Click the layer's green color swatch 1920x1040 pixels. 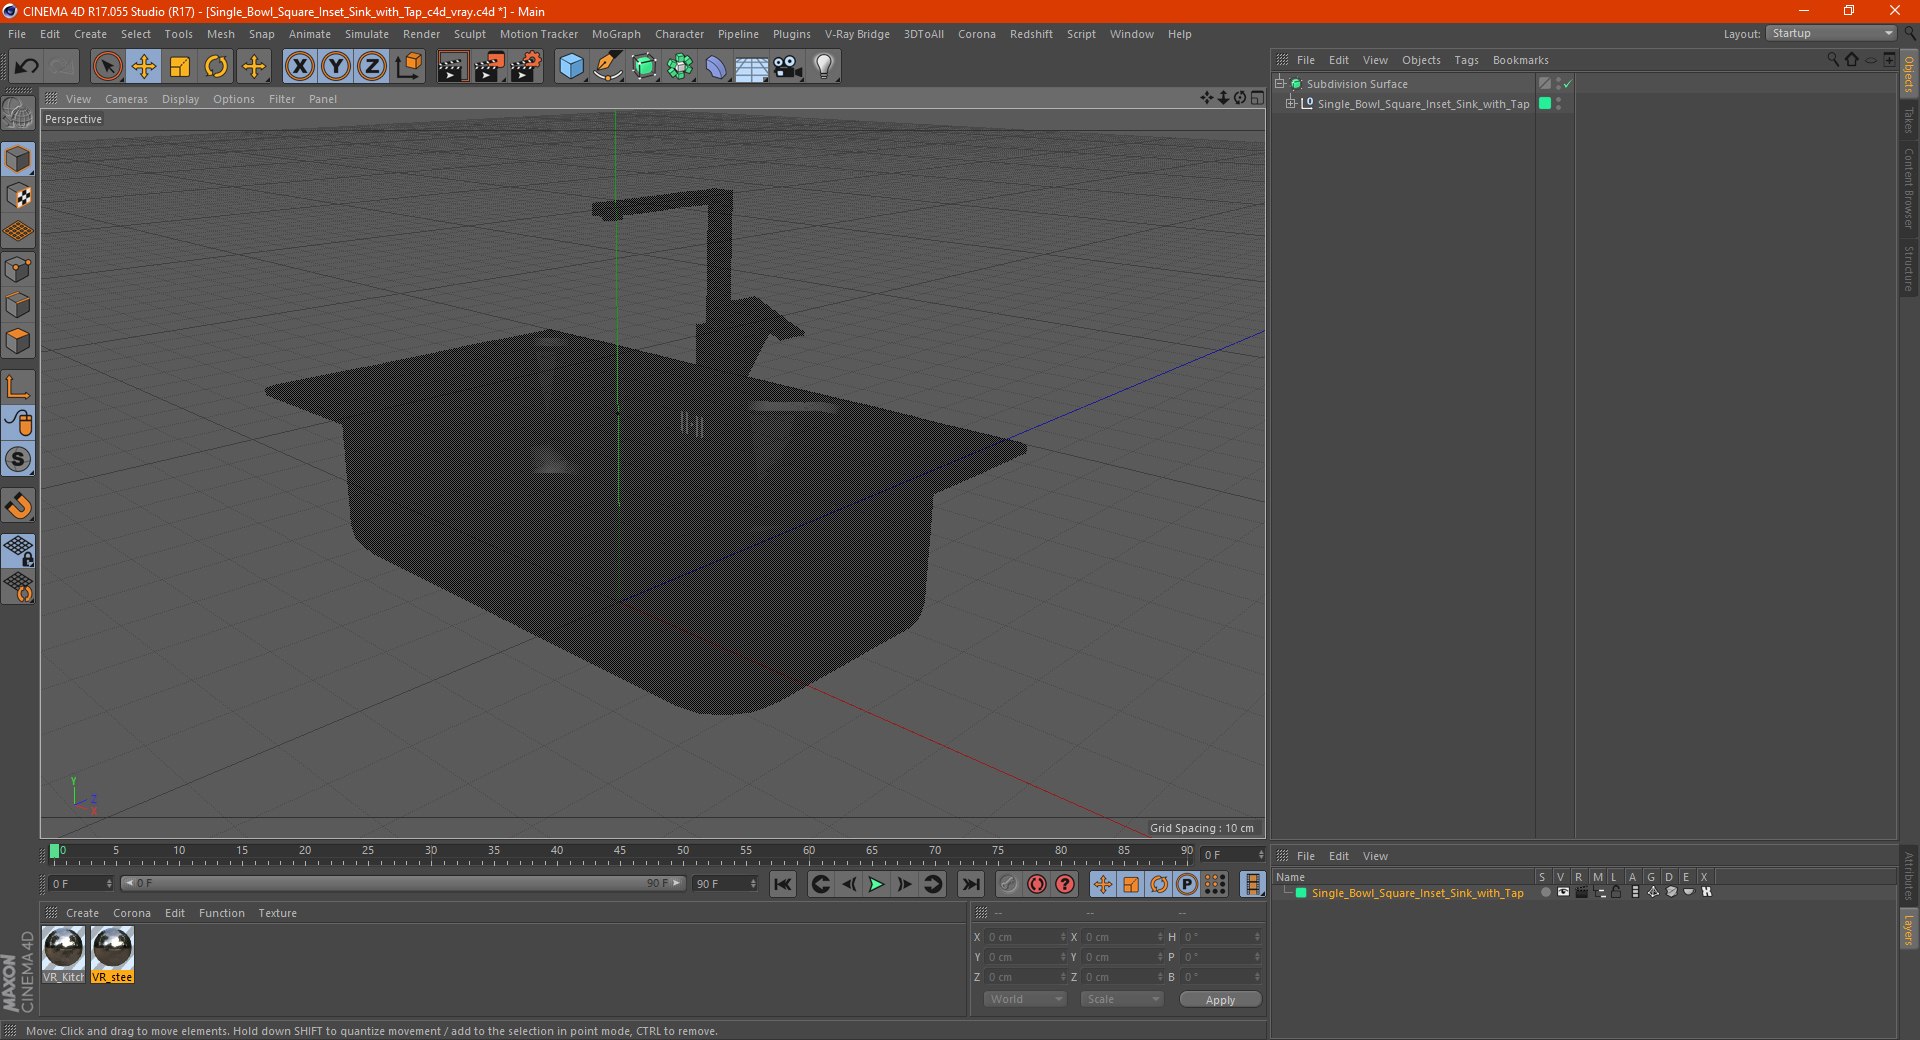coord(1301,893)
